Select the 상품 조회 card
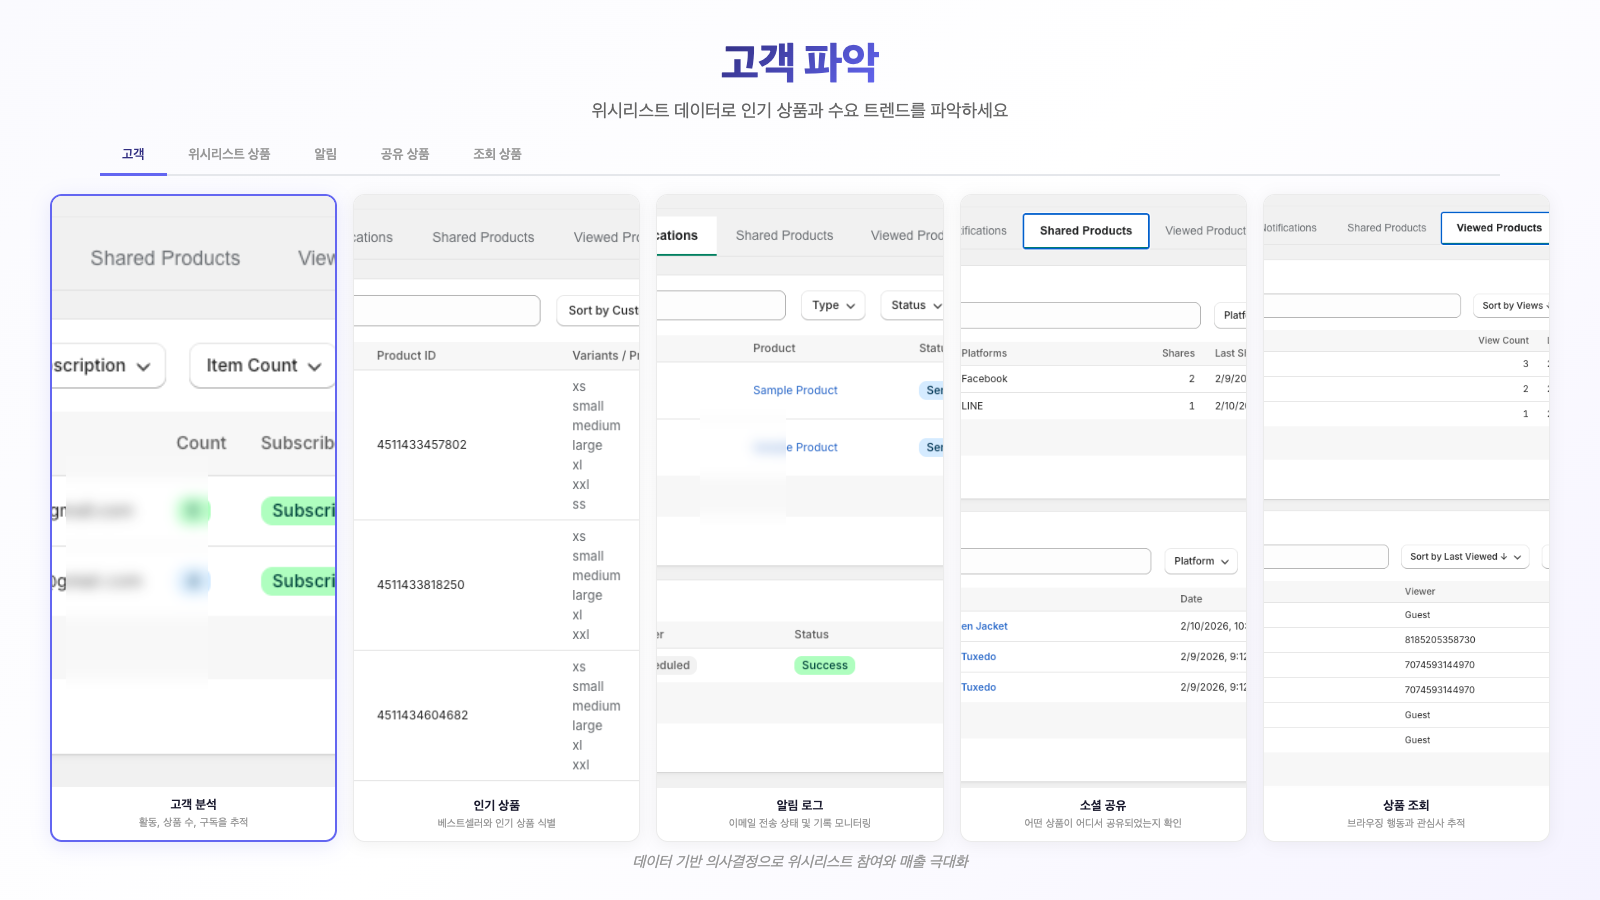 [x=1406, y=517]
